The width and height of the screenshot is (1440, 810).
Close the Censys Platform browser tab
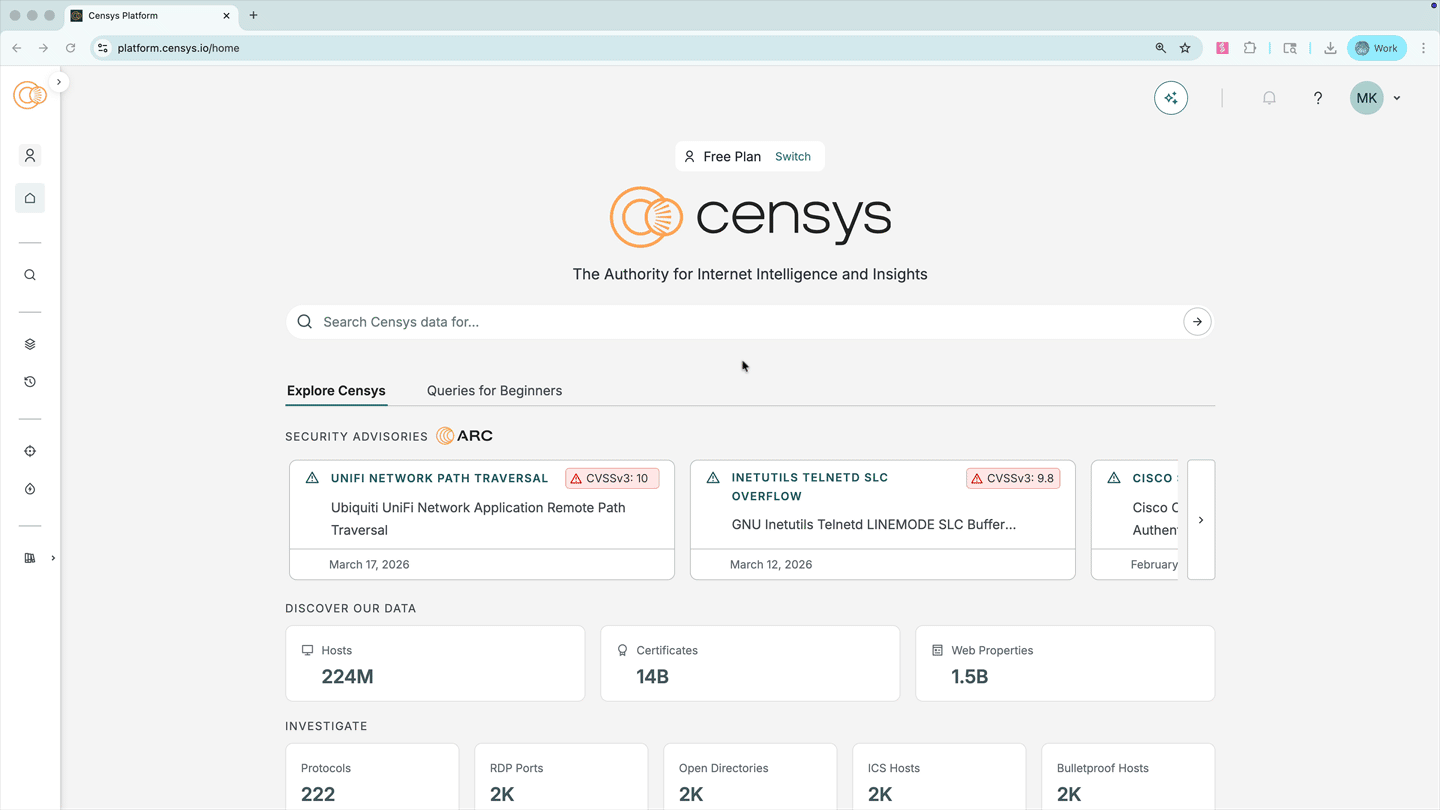pos(226,16)
